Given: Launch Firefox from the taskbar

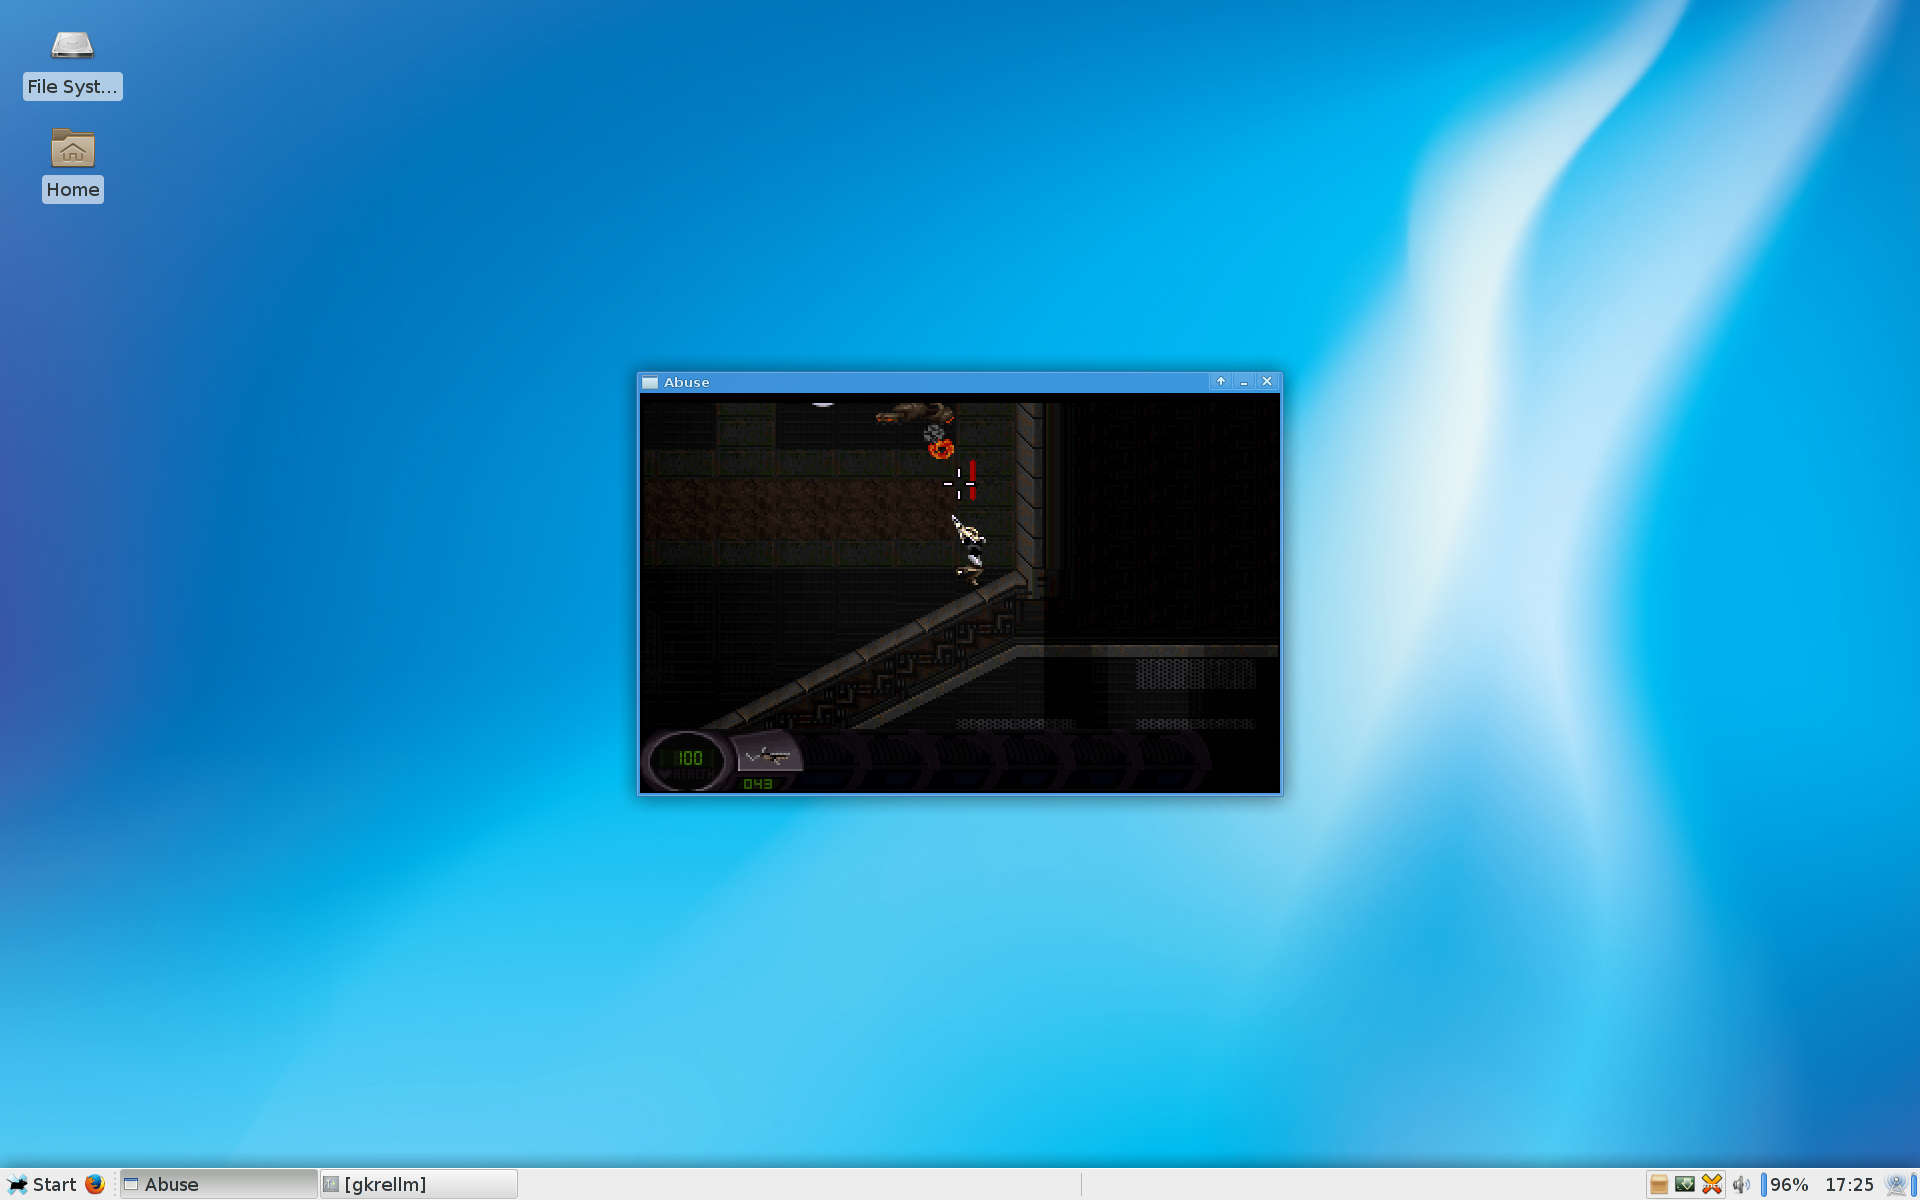Looking at the screenshot, I should [x=95, y=1184].
